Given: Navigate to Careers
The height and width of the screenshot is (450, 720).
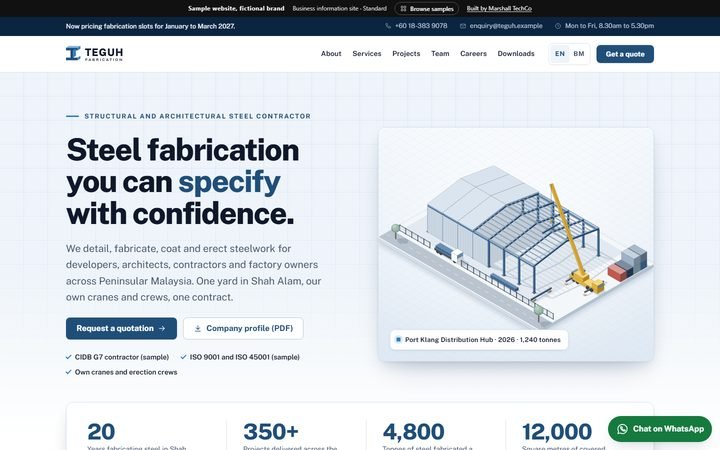Looking at the screenshot, I should tap(473, 54).
